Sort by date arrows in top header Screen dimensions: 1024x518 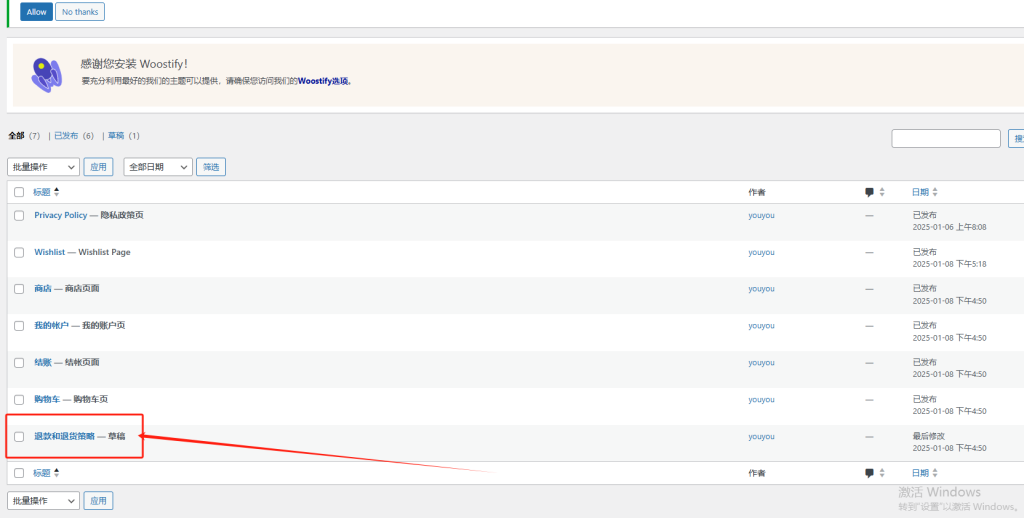(935, 192)
